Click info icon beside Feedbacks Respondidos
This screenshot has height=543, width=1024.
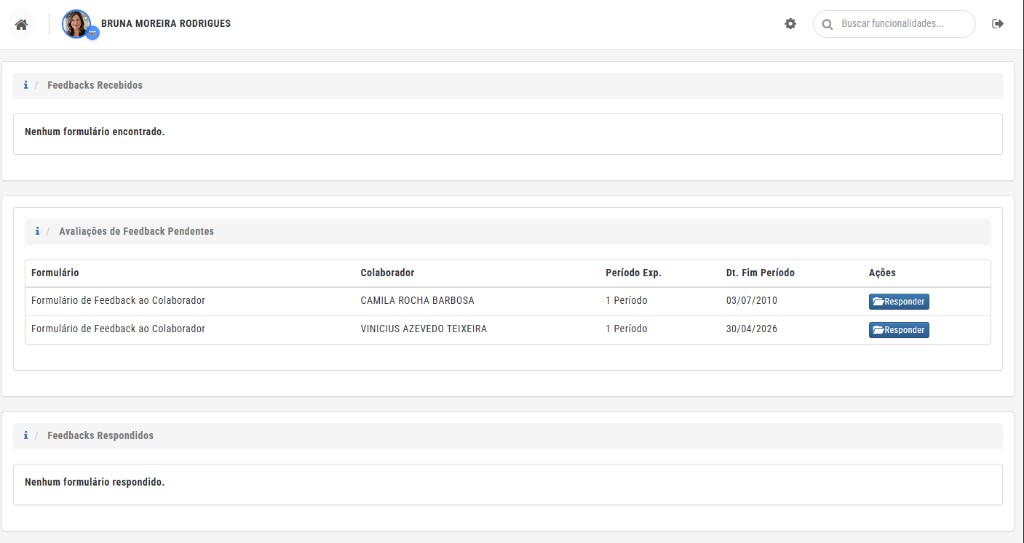(x=25, y=435)
